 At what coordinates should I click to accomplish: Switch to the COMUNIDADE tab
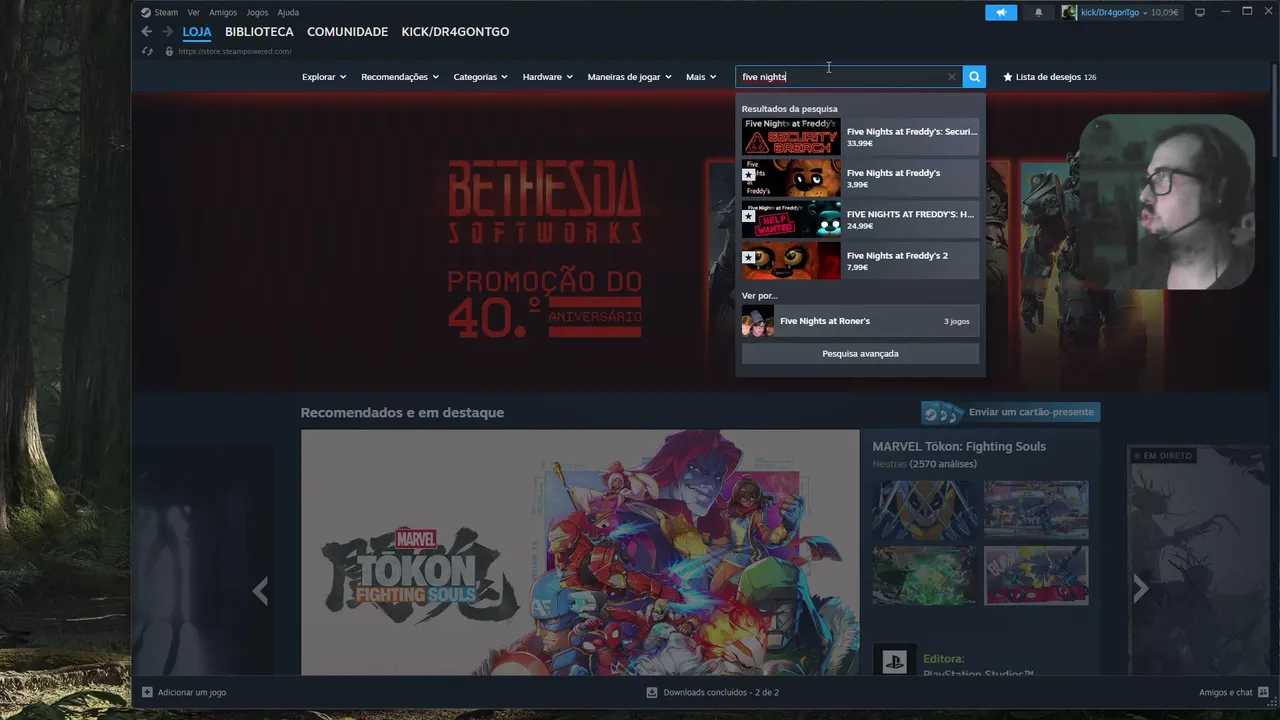pyautogui.click(x=347, y=32)
